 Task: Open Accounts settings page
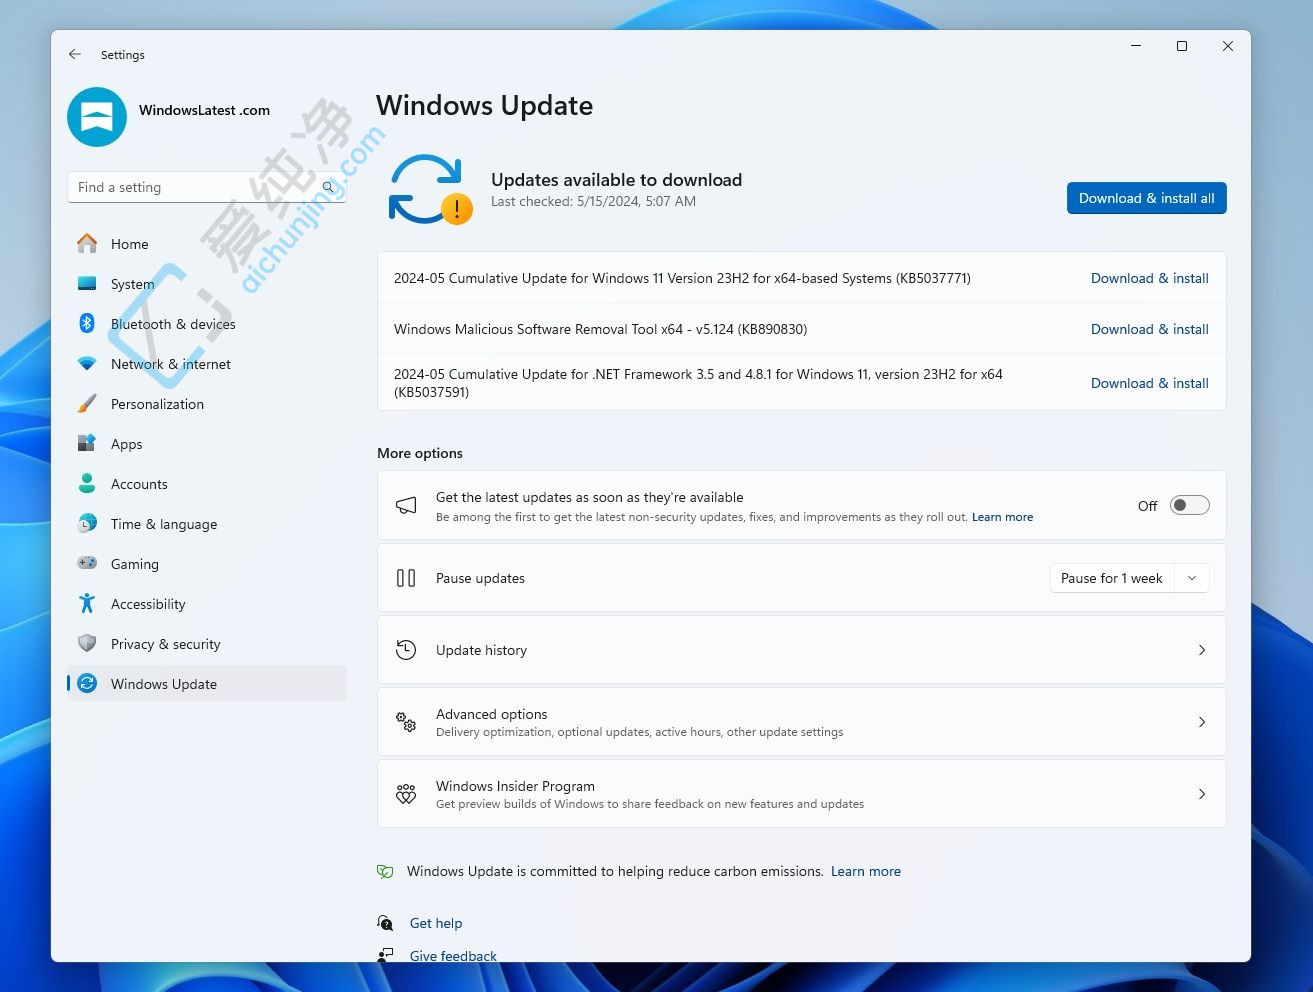pyautogui.click(x=207, y=484)
